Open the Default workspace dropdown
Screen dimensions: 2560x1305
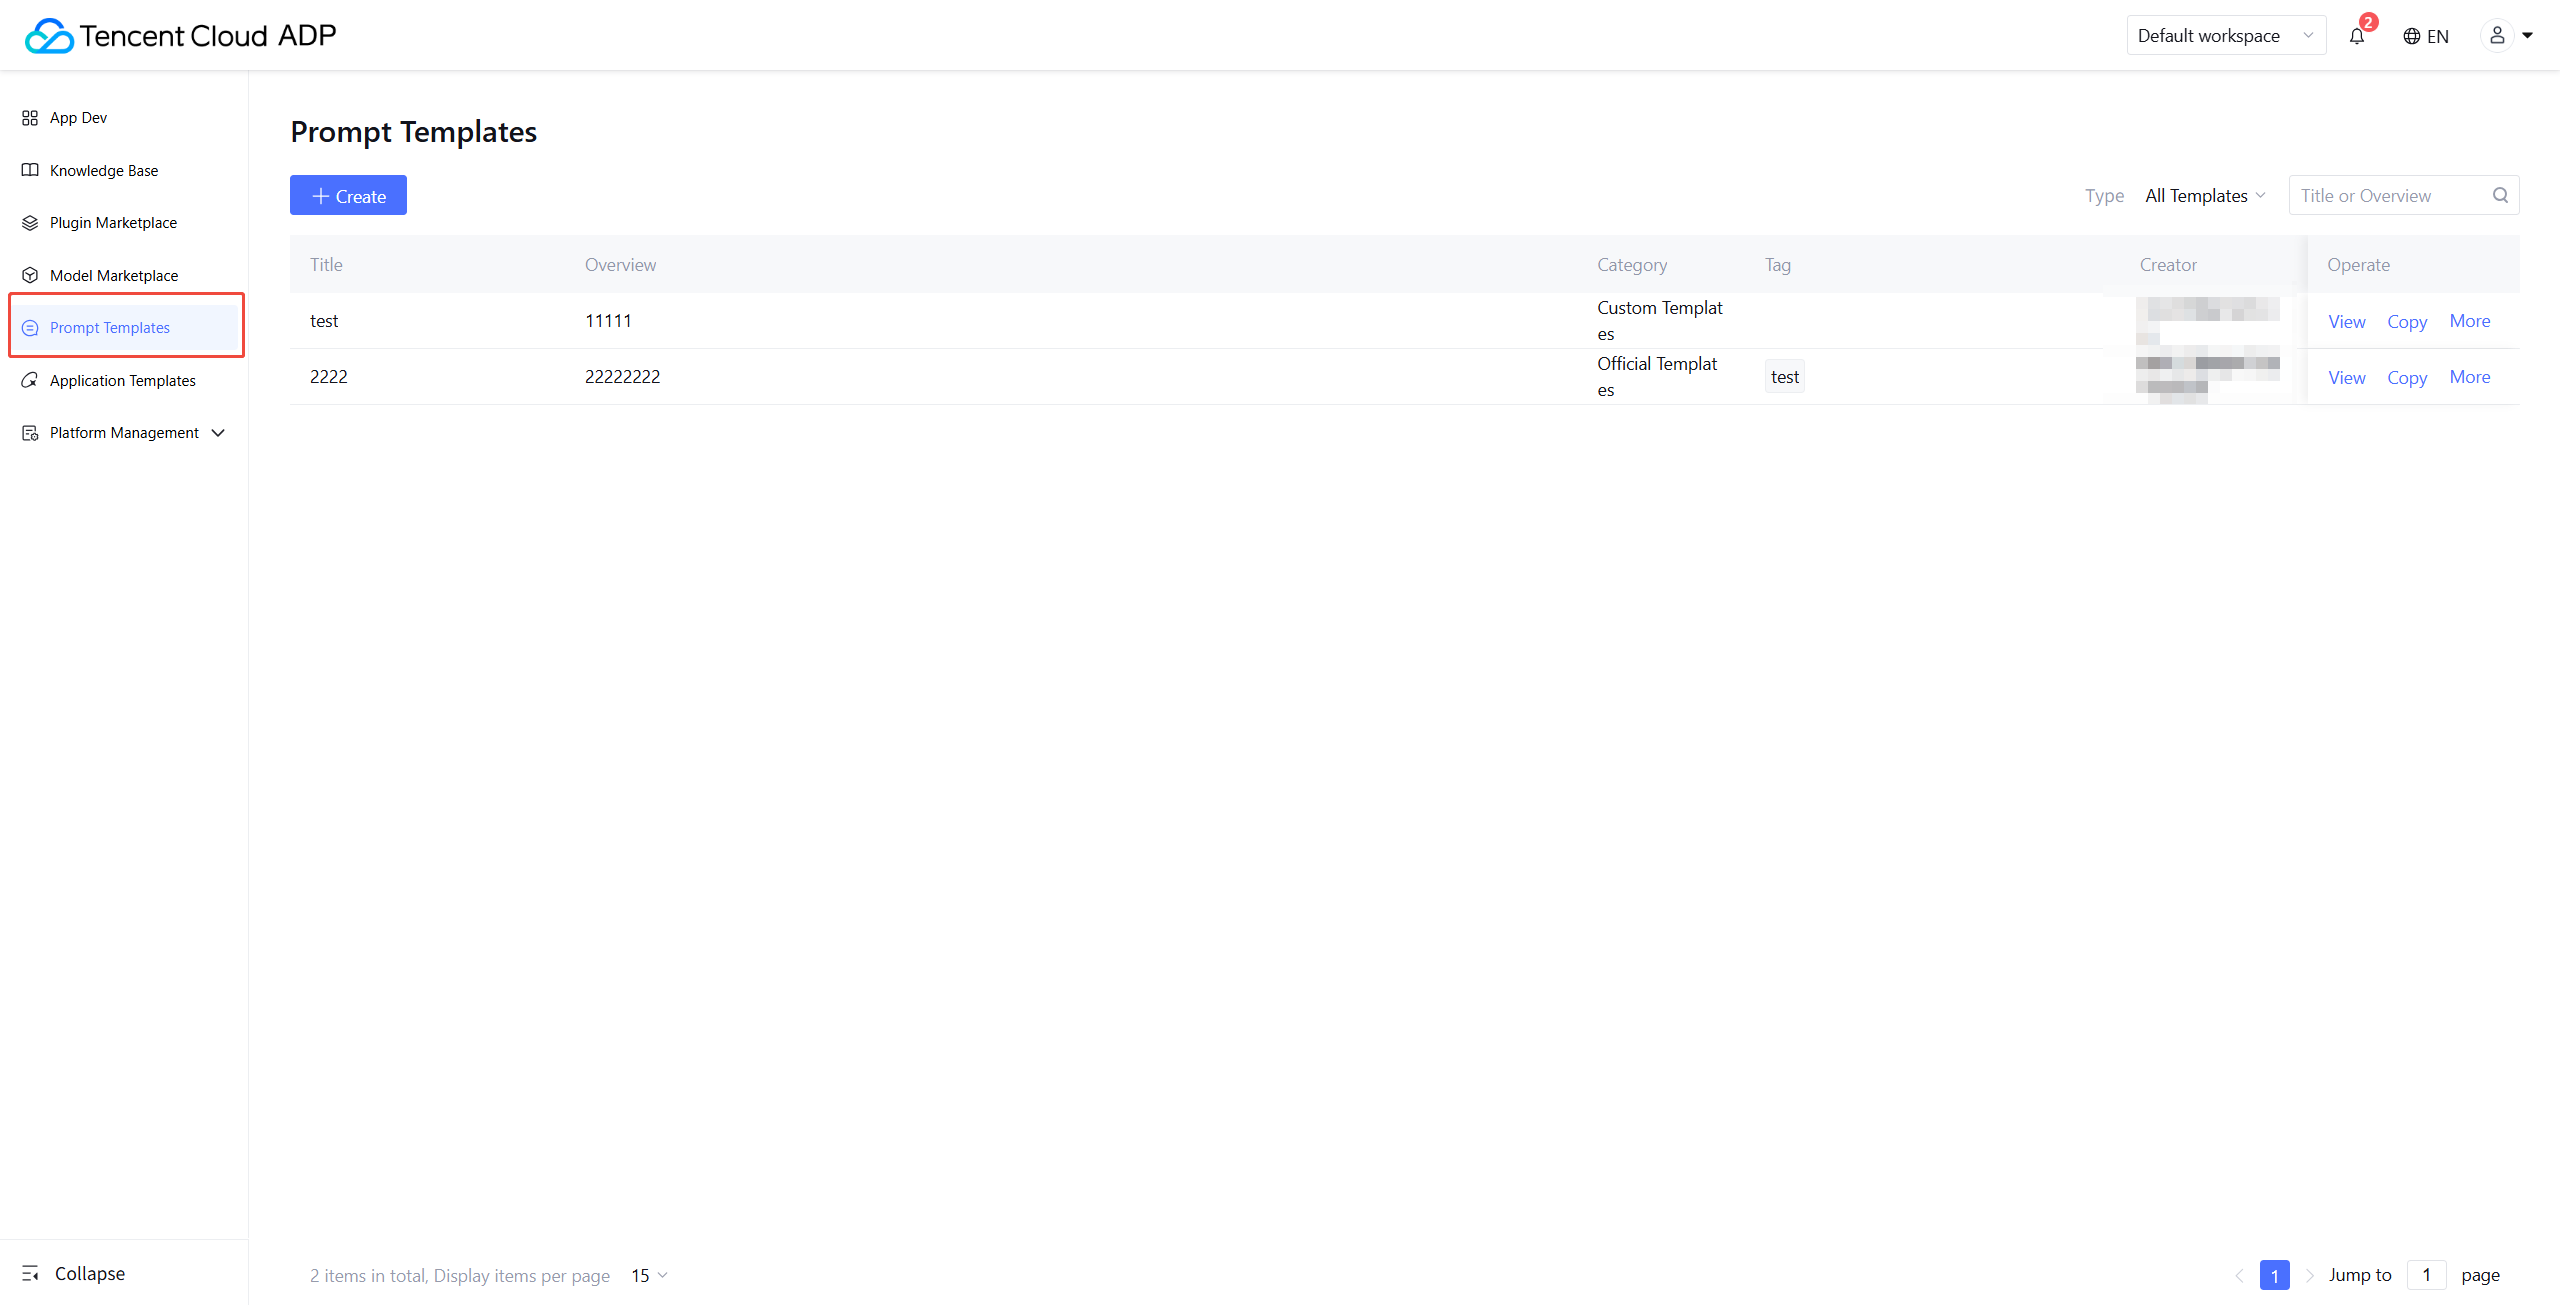tap(2225, 36)
